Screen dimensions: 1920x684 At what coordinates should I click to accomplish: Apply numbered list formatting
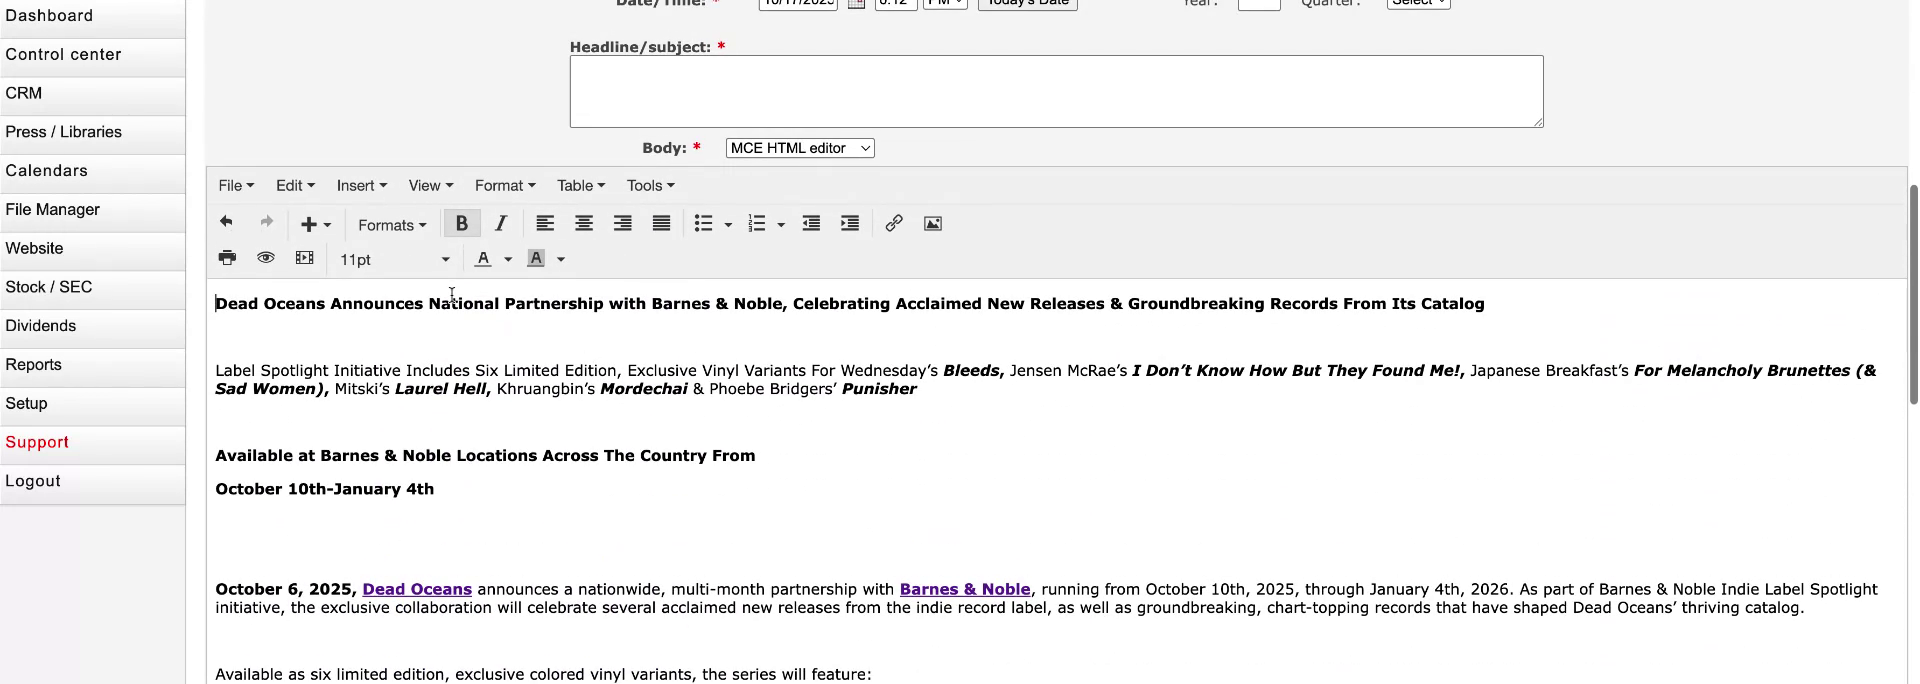pyautogui.click(x=757, y=223)
